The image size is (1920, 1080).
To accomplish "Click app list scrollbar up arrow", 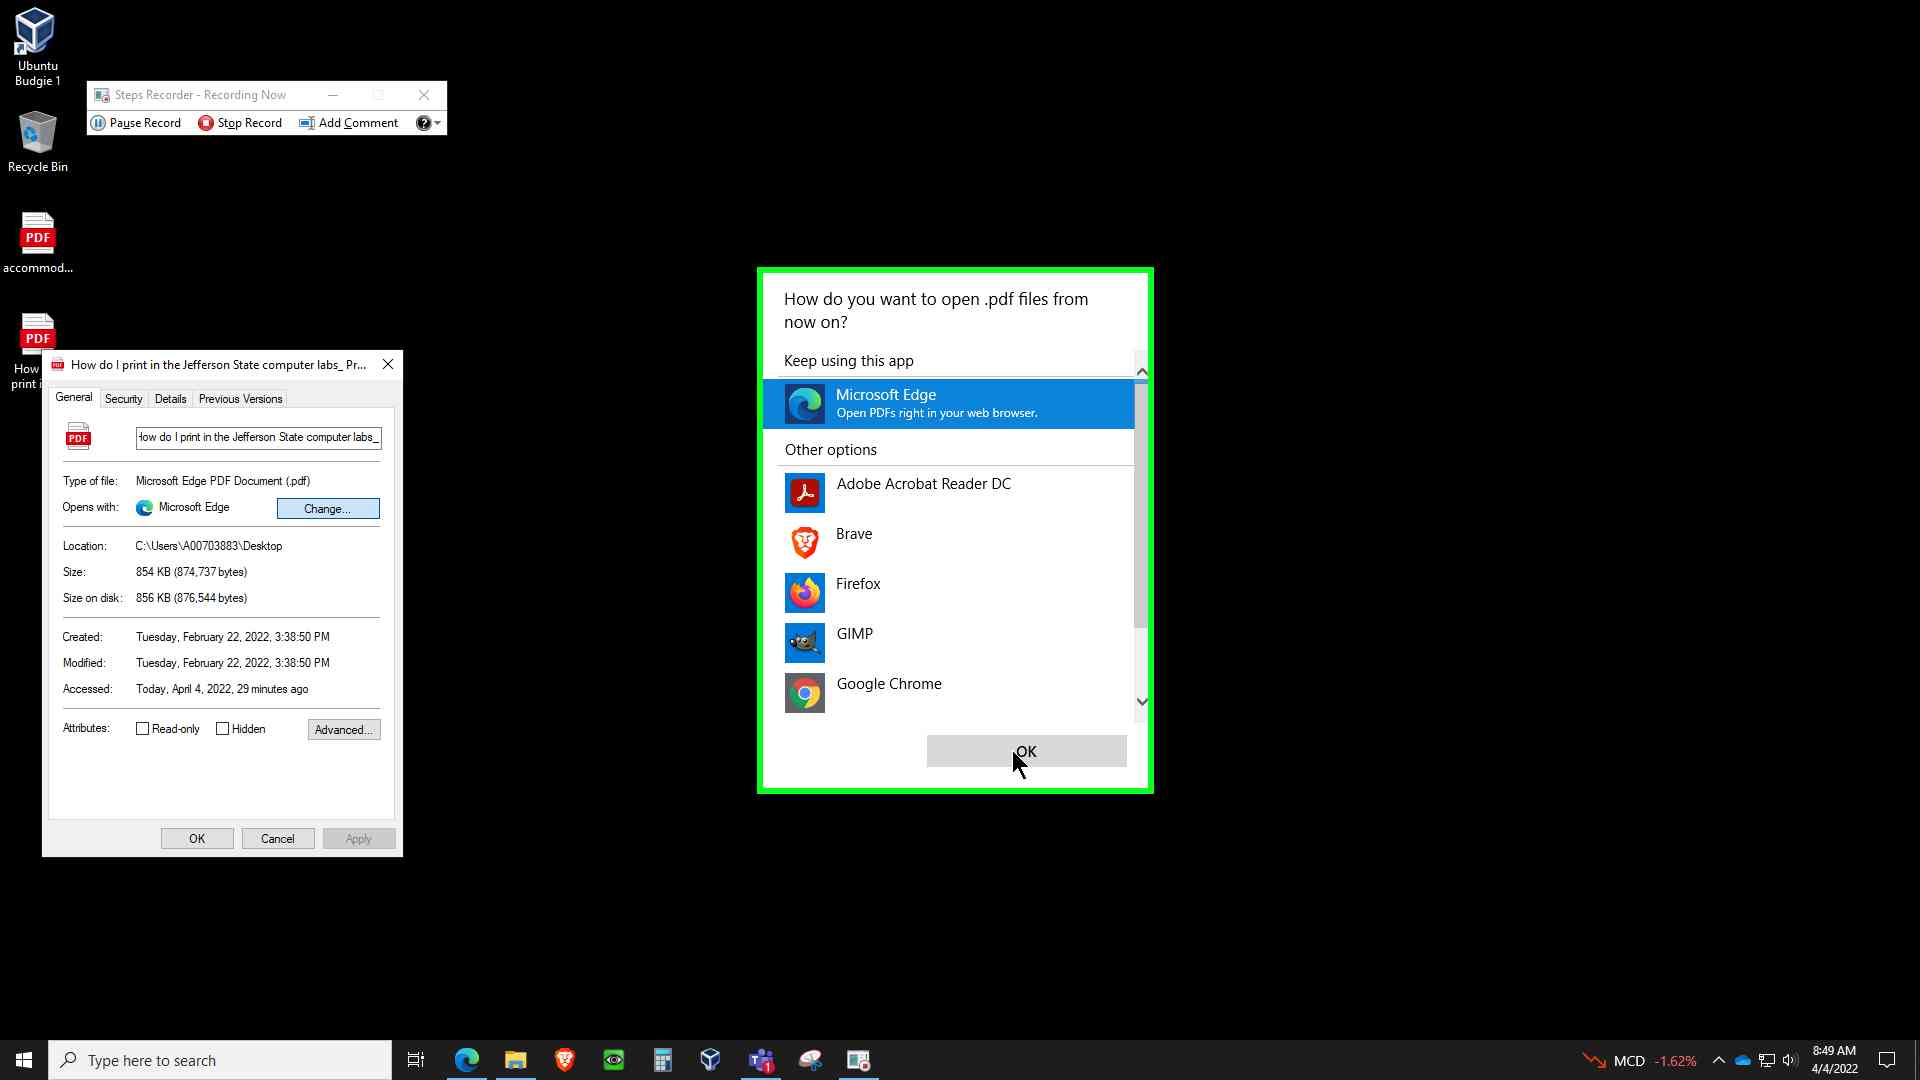I will point(1142,372).
